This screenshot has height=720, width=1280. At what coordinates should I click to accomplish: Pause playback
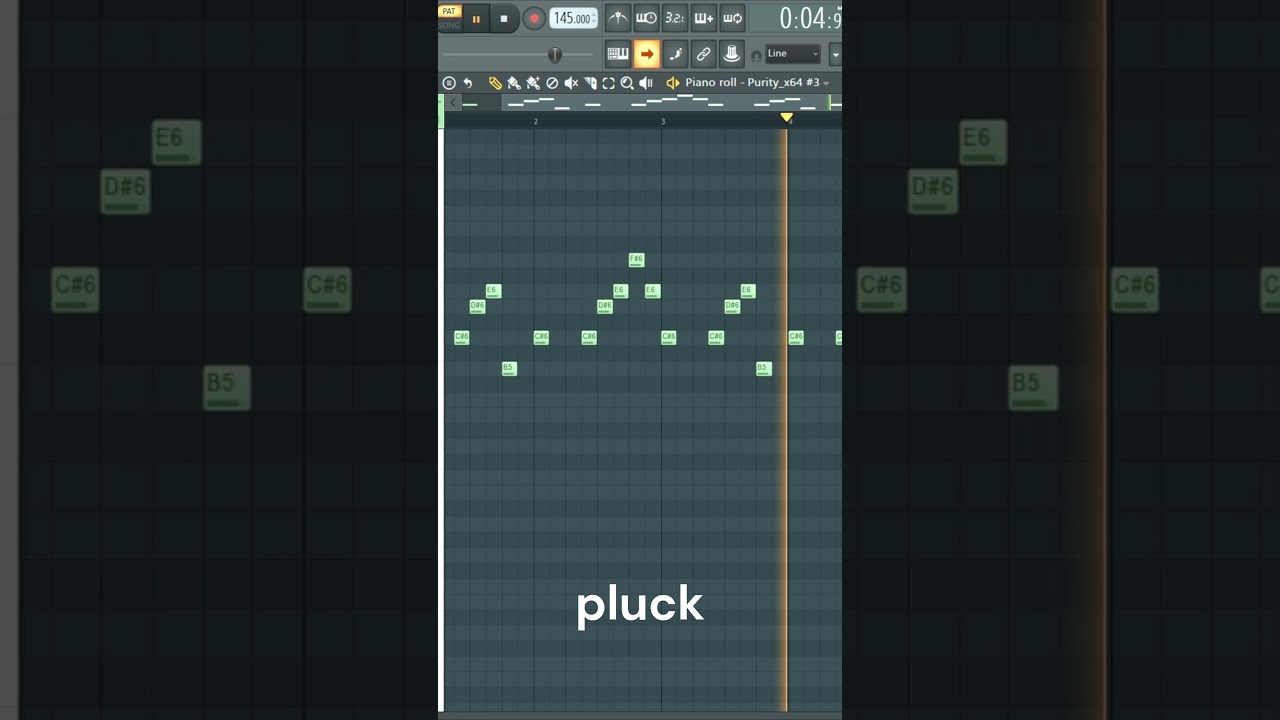(476, 19)
